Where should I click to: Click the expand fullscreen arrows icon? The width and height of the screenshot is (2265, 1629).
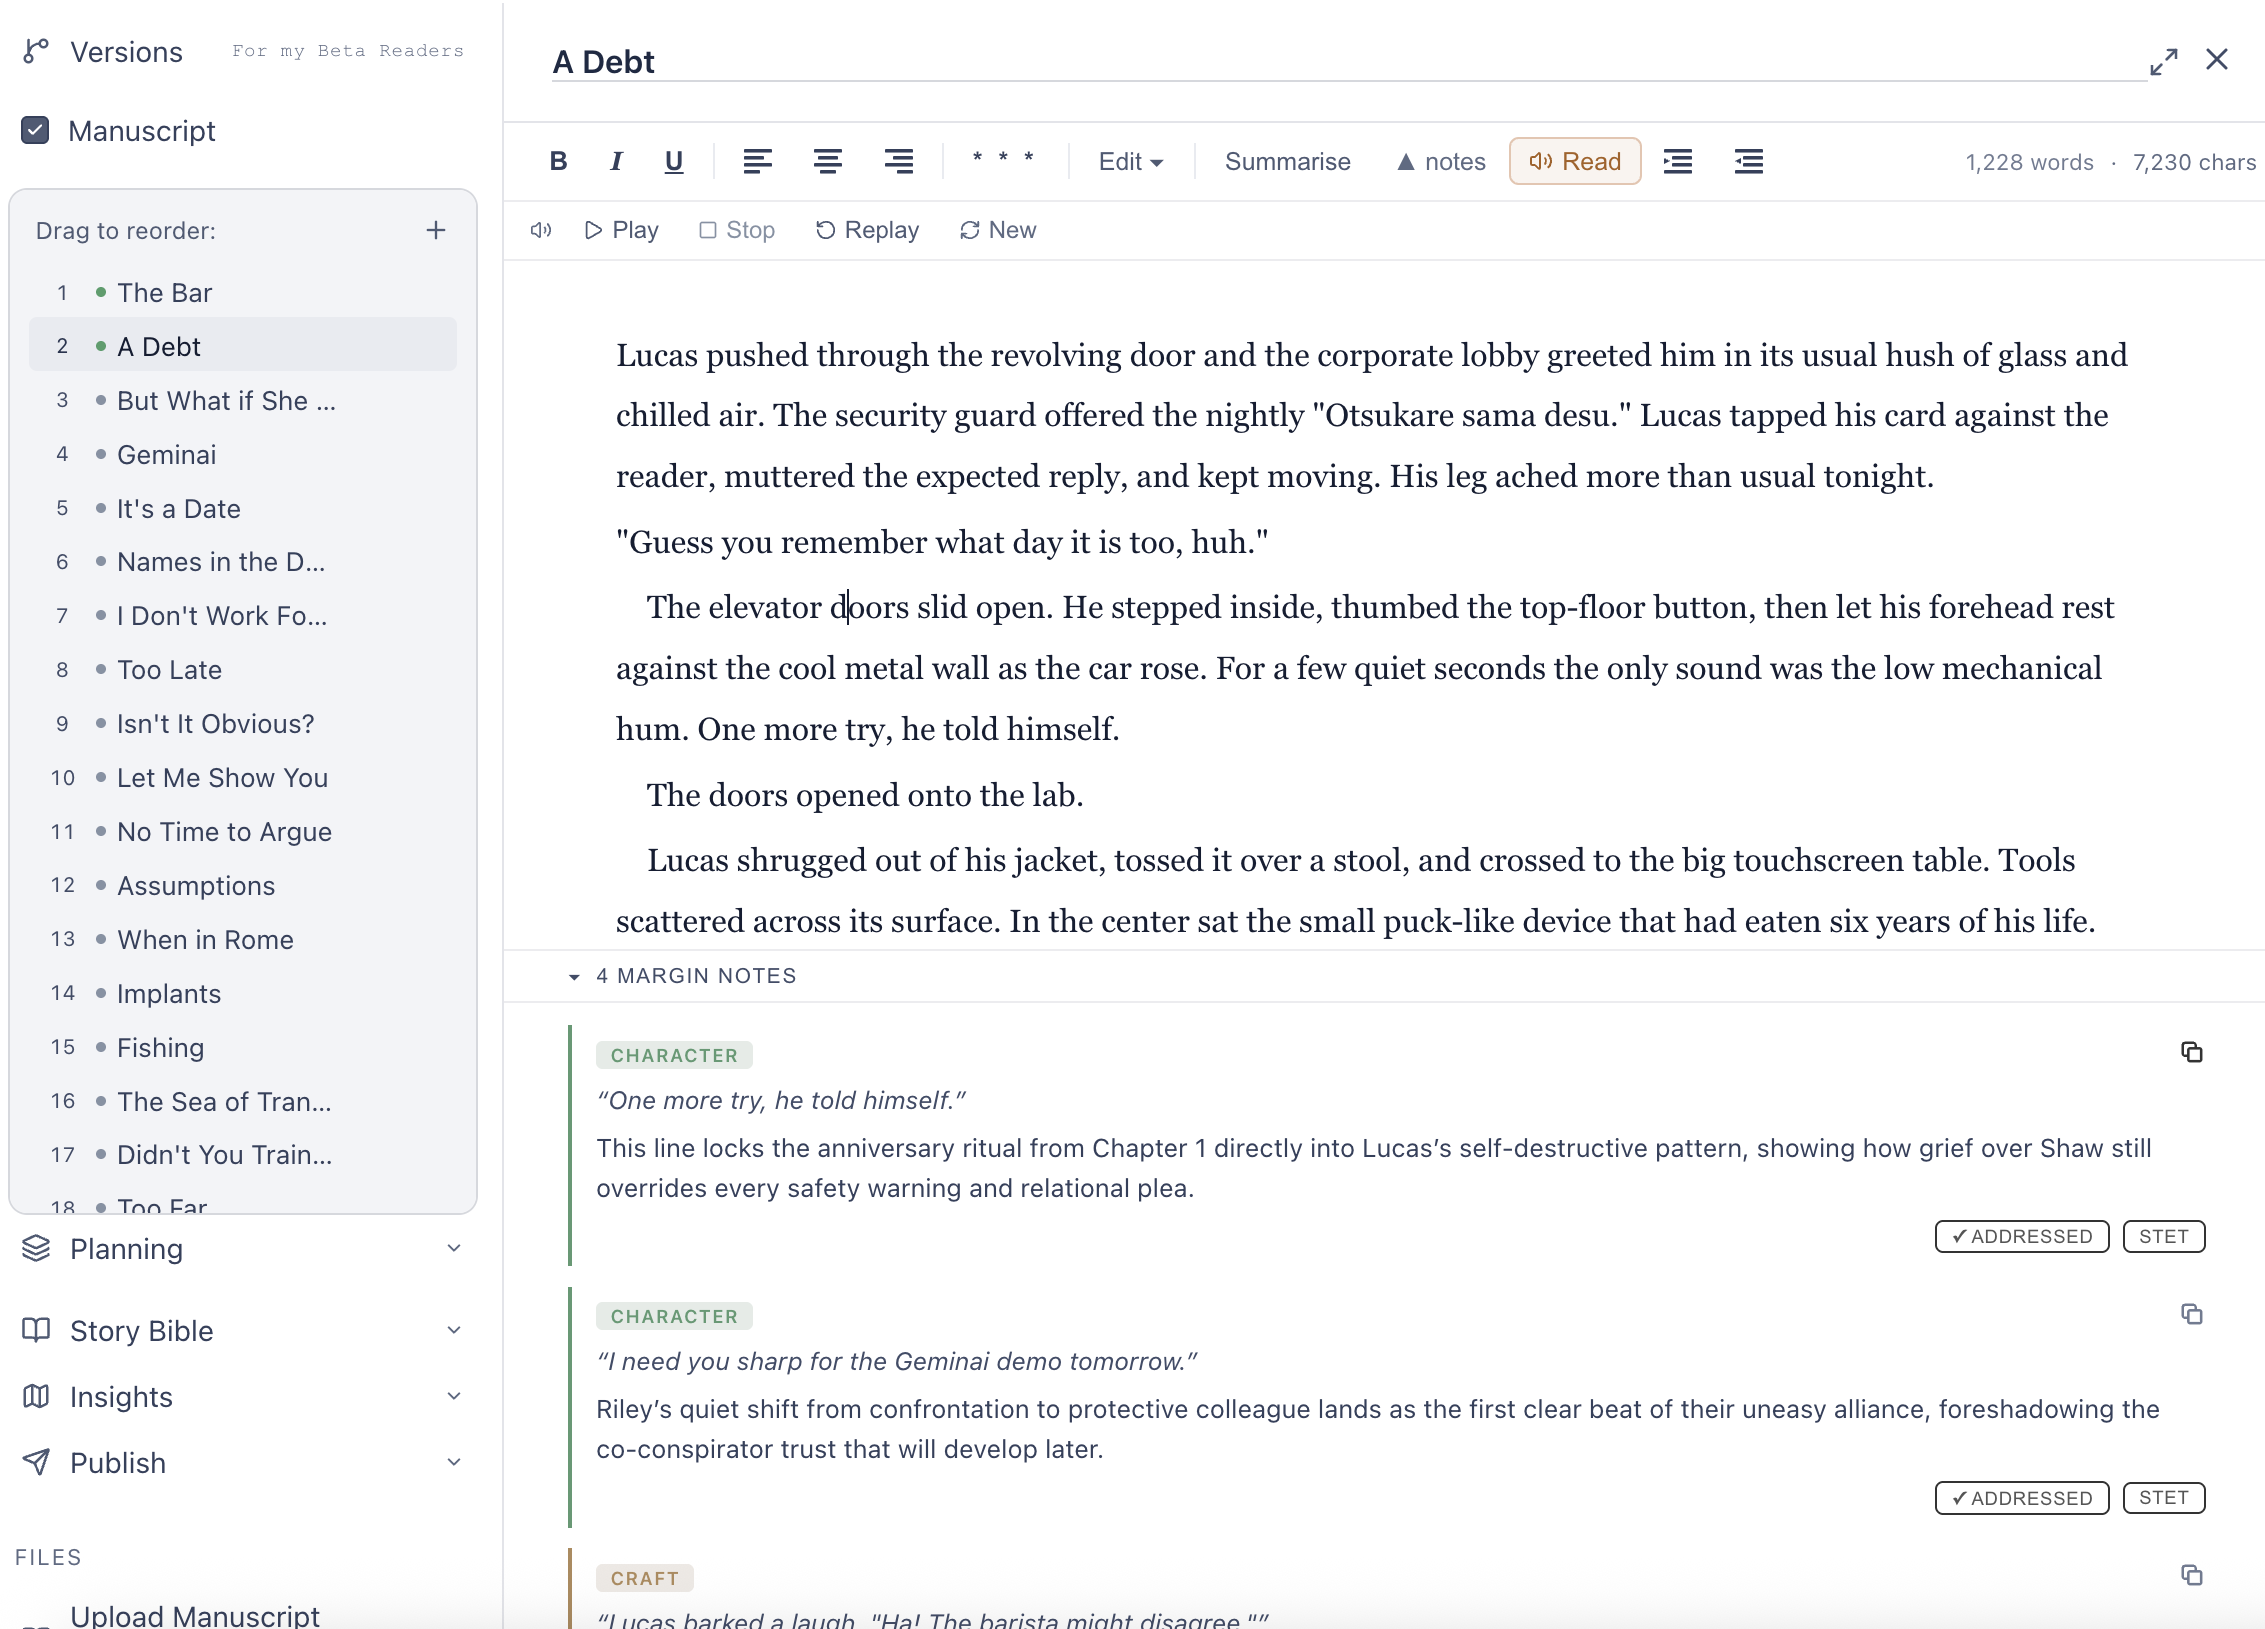[2163, 61]
